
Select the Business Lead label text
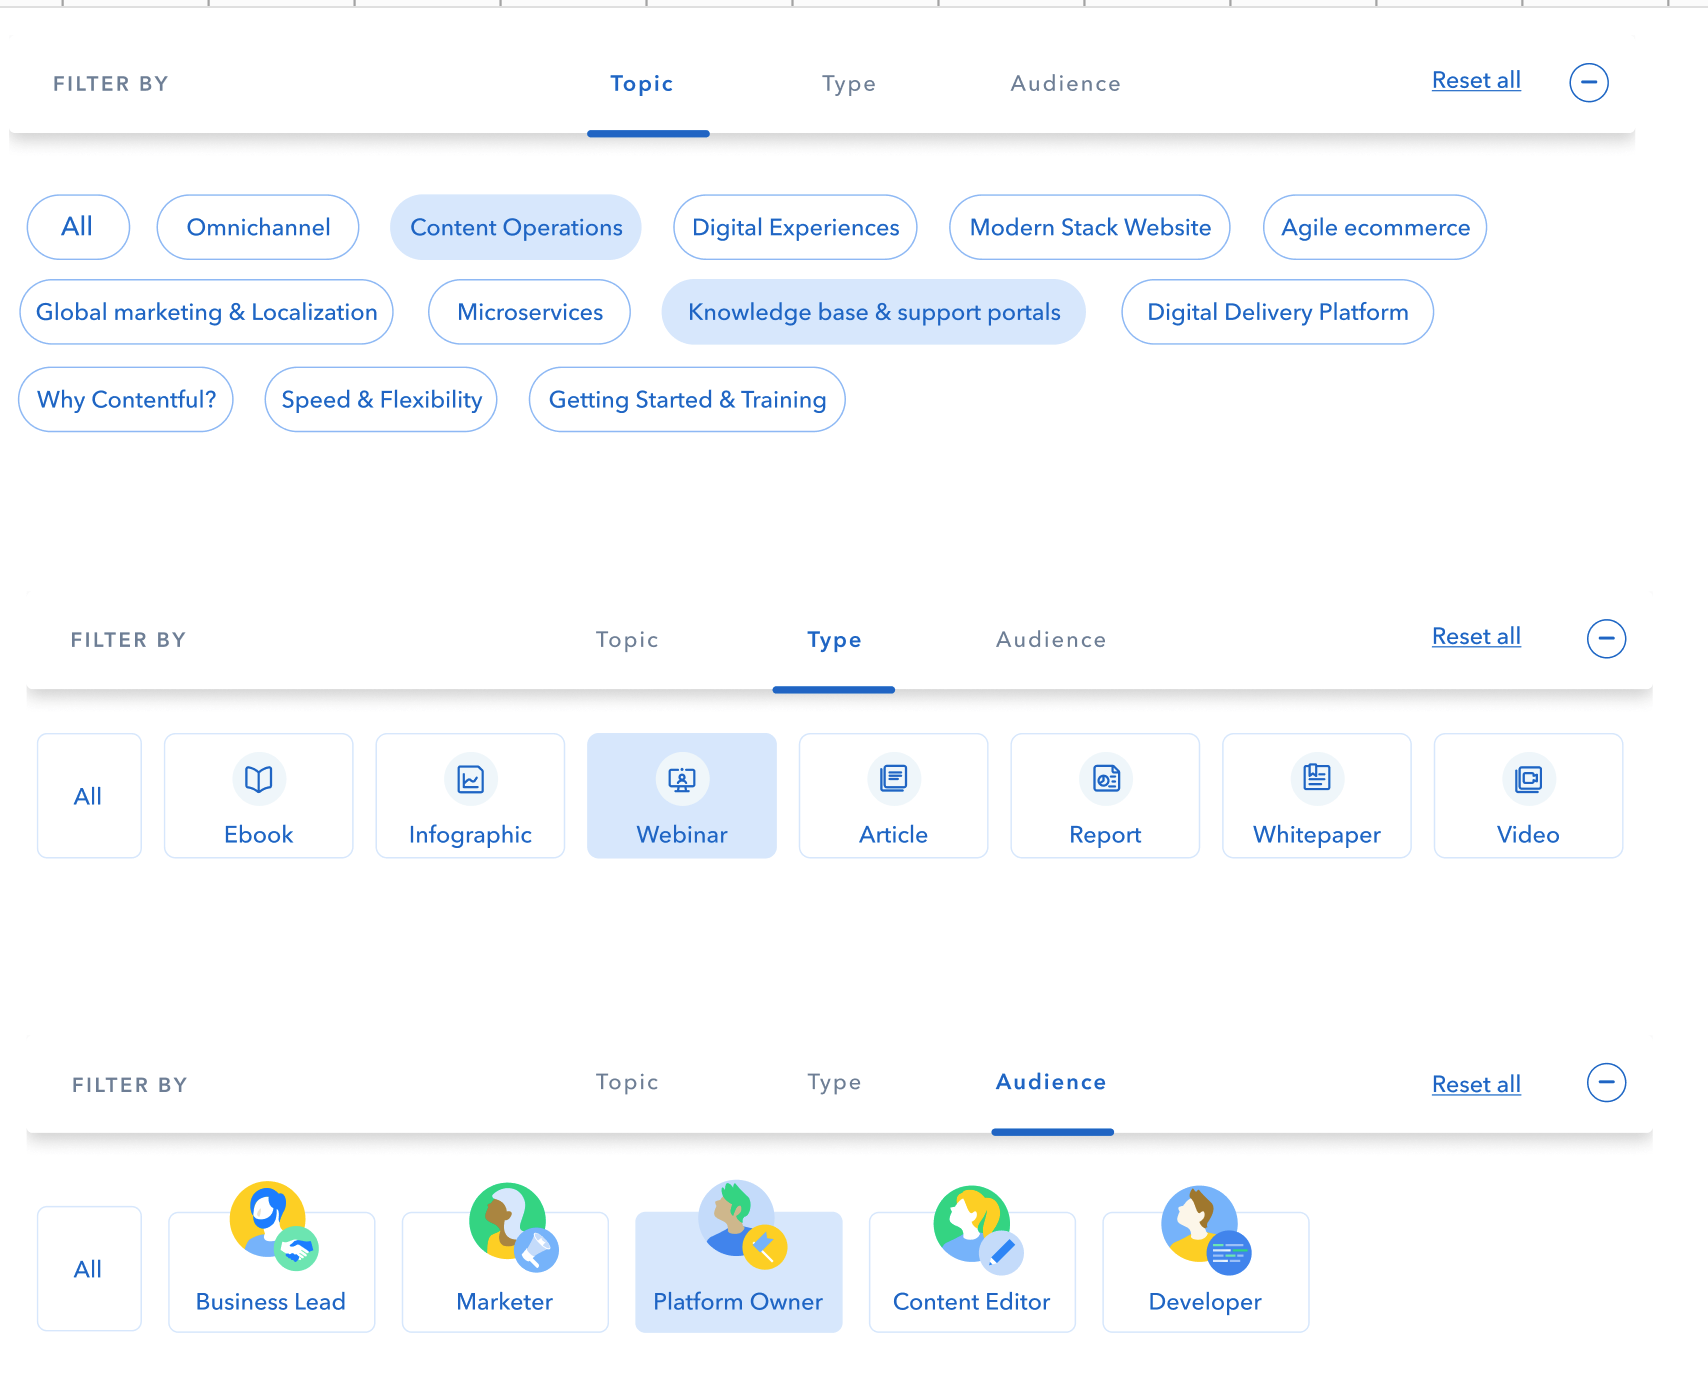pyautogui.click(x=271, y=1302)
